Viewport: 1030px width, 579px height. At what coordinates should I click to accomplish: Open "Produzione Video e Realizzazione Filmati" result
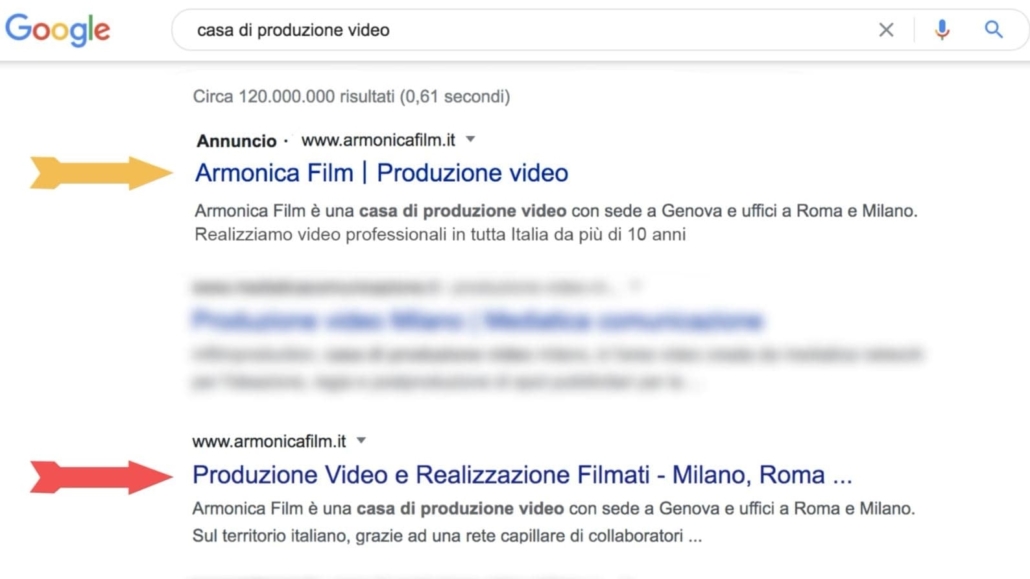pos(522,475)
